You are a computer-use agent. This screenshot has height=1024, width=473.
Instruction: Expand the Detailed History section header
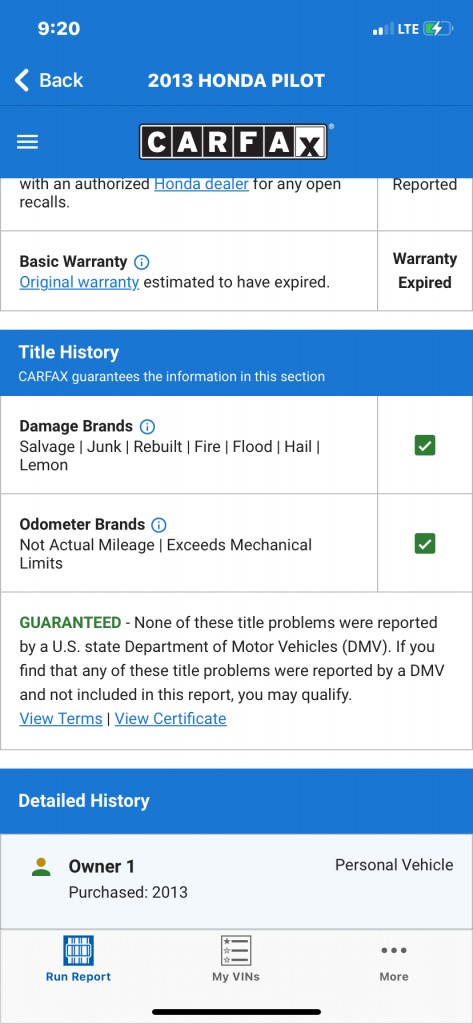point(236,801)
